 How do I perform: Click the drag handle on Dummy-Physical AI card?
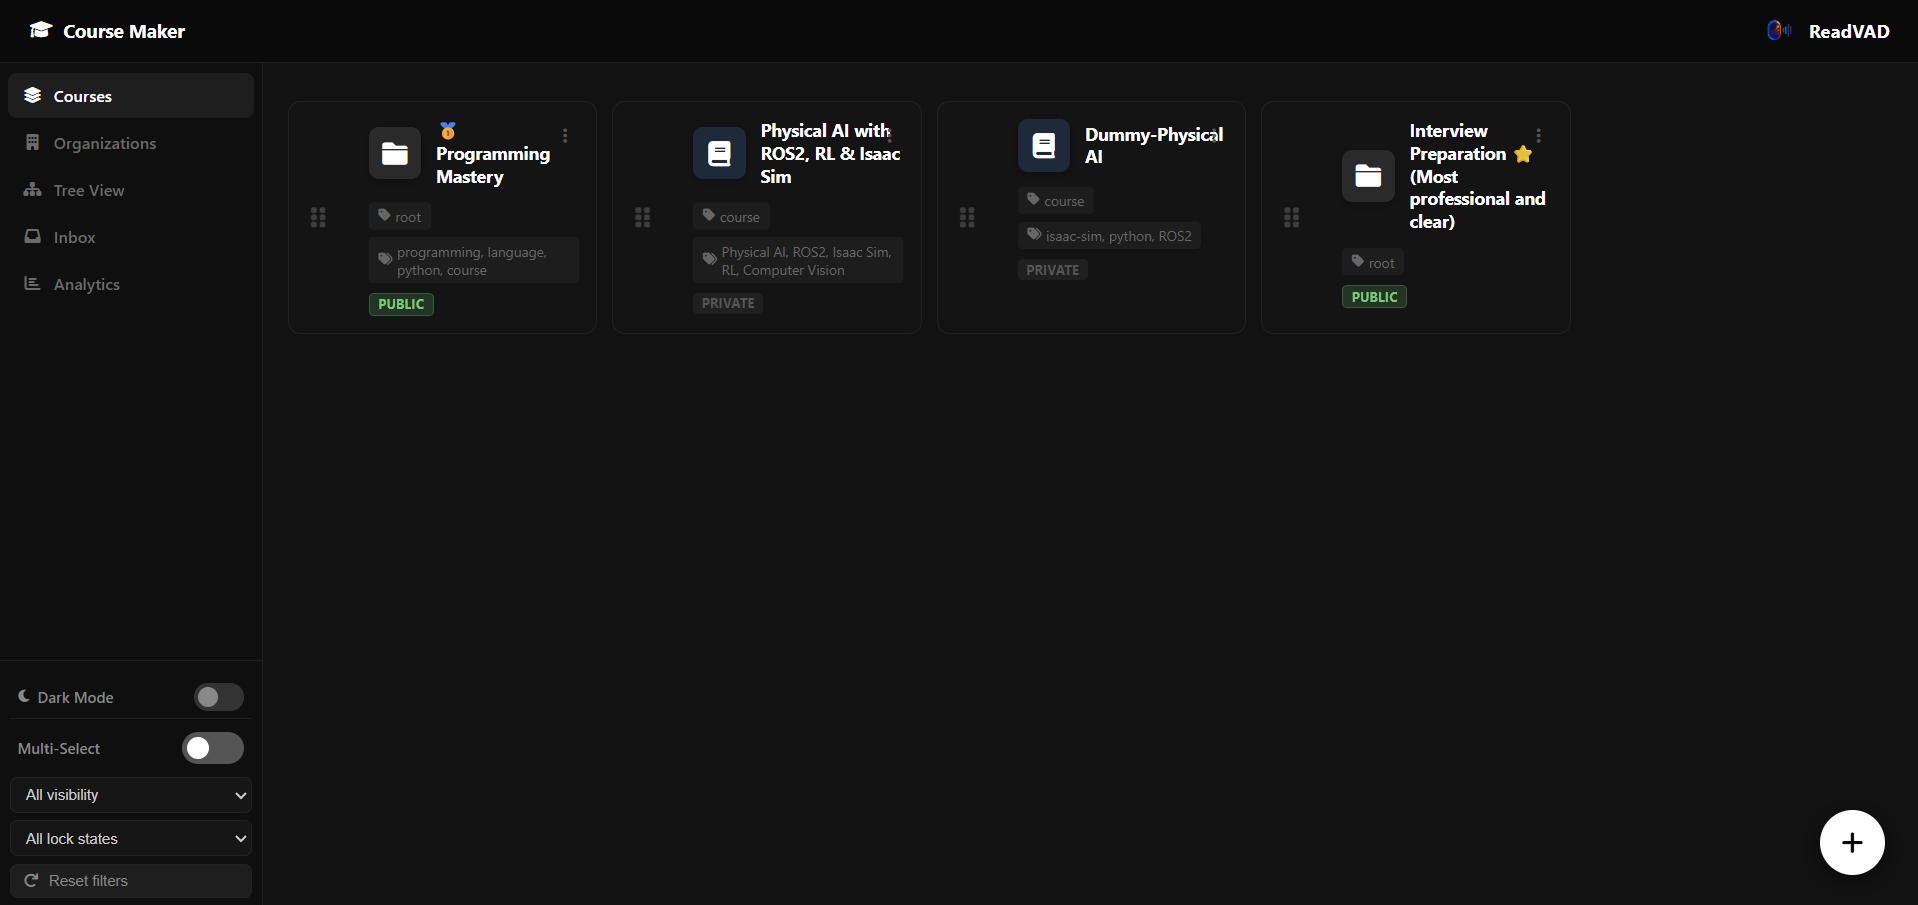[x=967, y=217]
